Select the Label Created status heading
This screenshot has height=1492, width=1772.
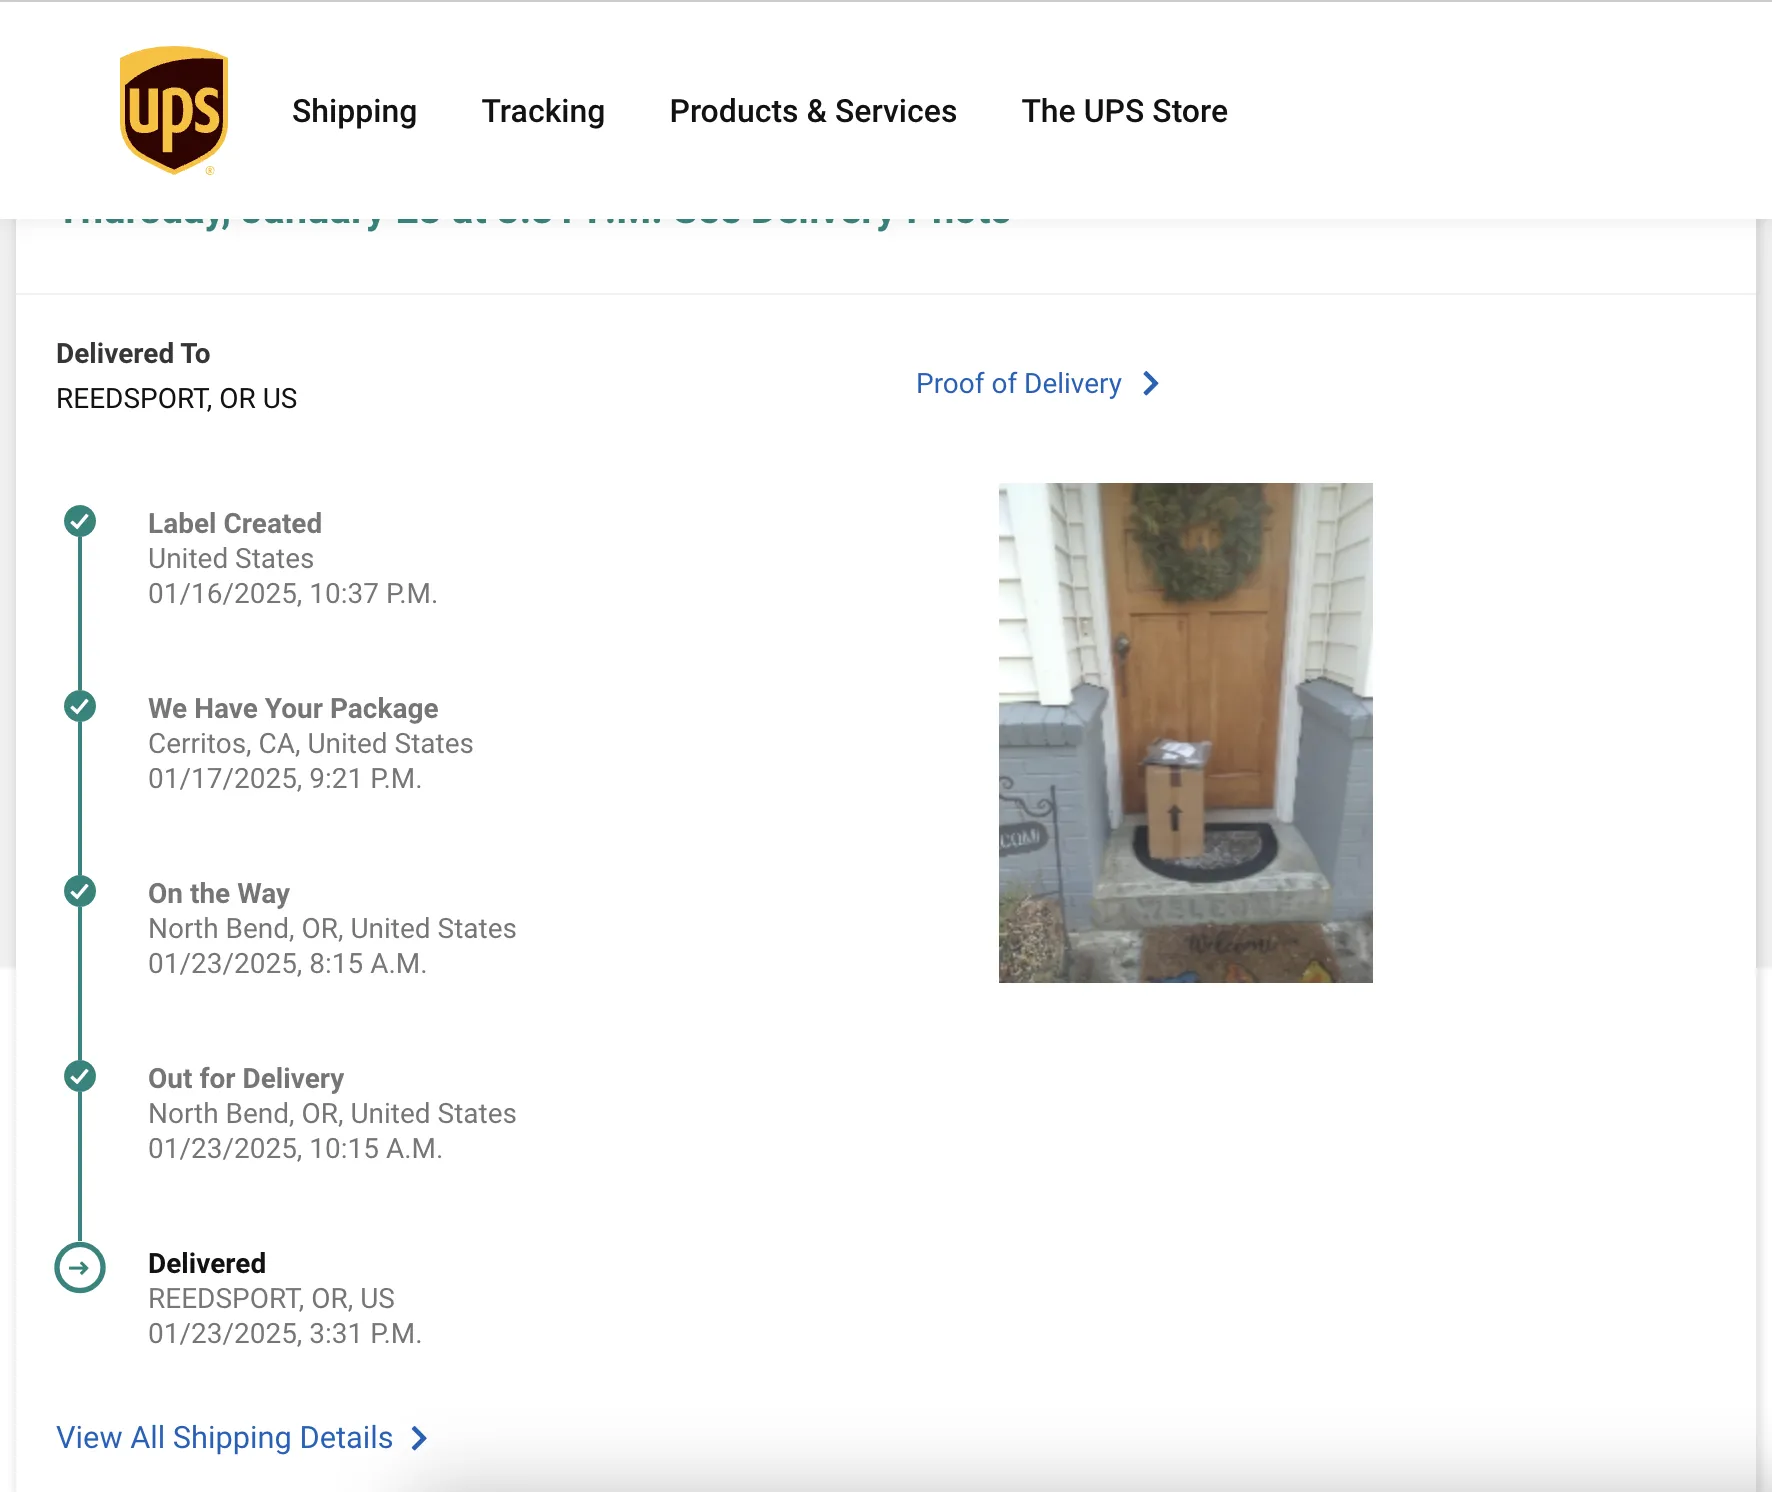click(235, 523)
